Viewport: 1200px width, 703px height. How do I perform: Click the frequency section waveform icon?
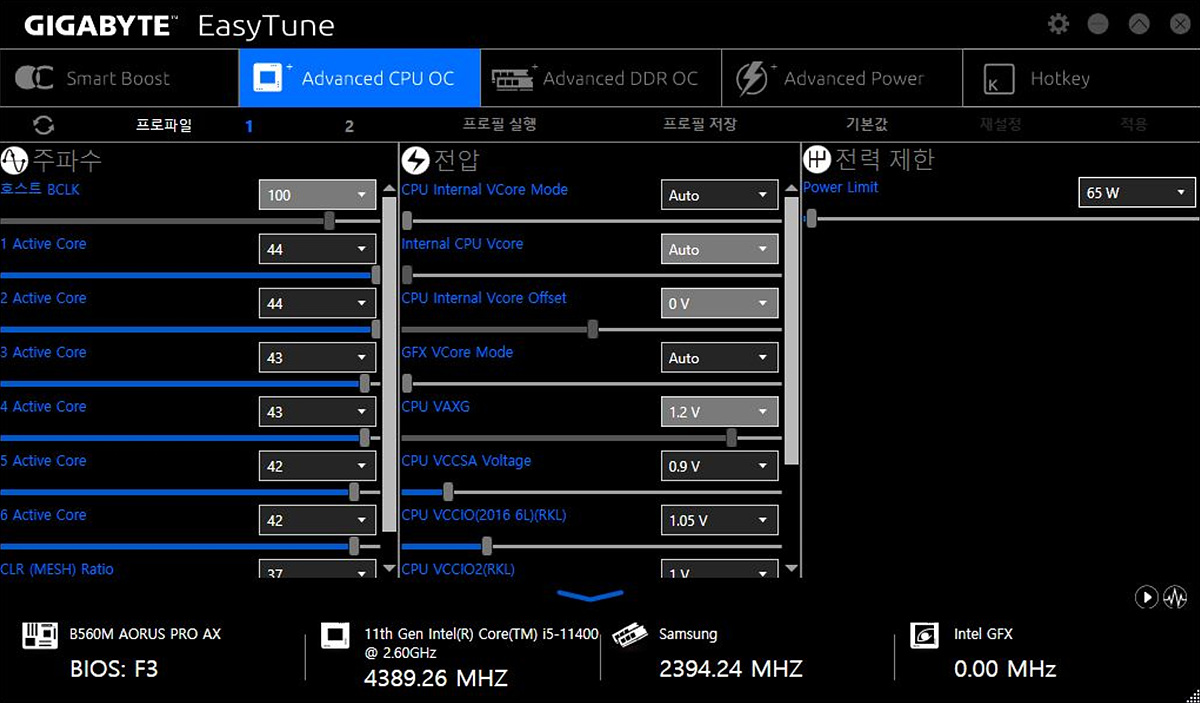click(x=14, y=160)
